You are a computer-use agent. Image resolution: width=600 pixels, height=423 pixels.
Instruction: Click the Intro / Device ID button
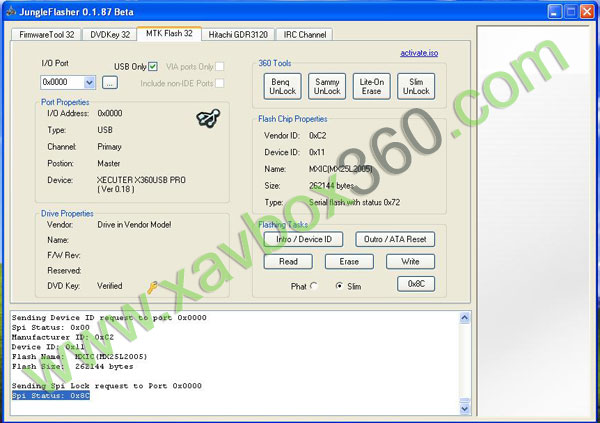[x=303, y=239]
